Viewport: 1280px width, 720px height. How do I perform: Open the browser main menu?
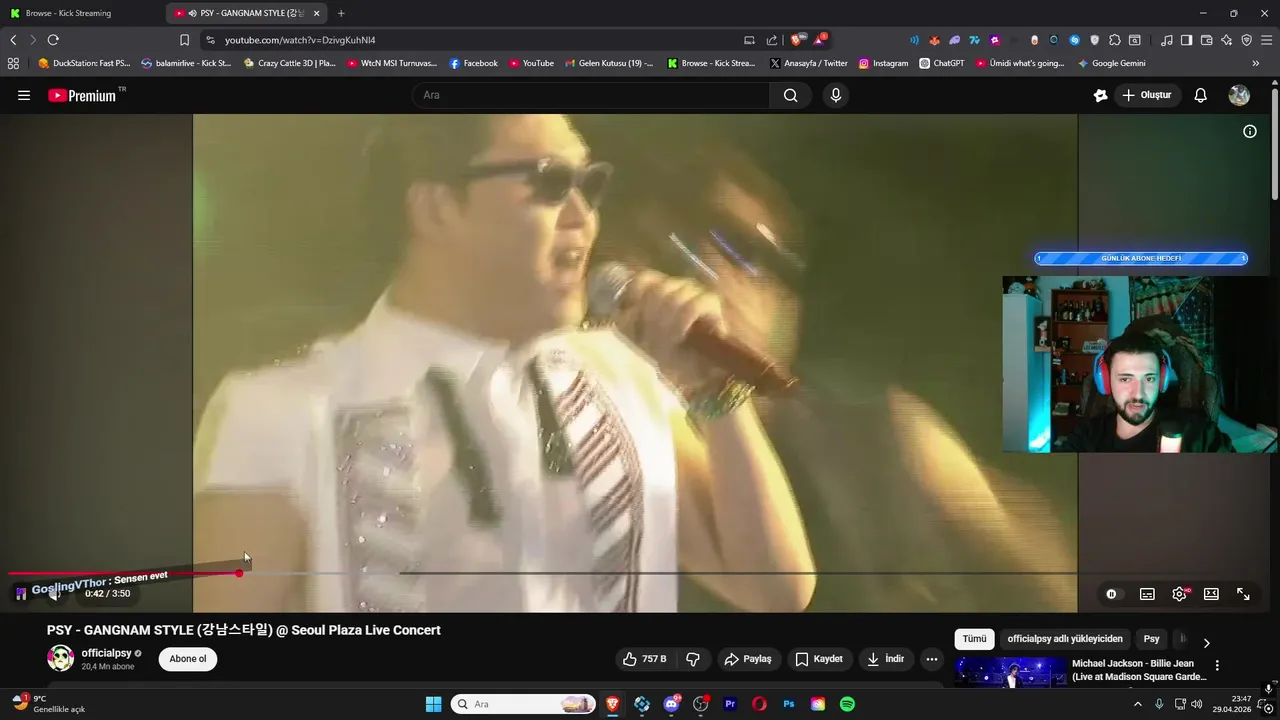click(x=1266, y=40)
